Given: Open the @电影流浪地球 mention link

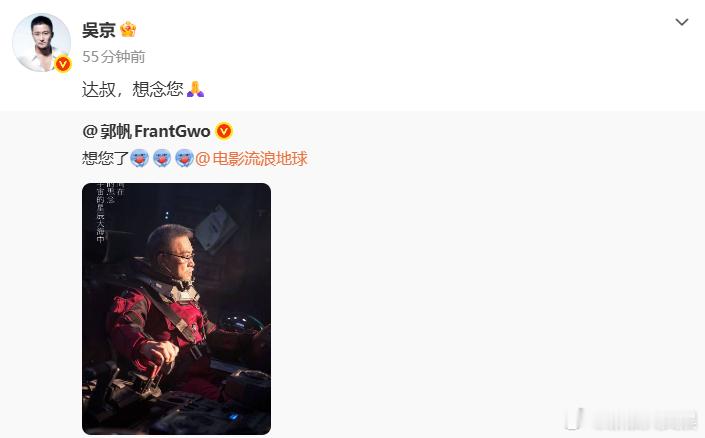Looking at the screenshot, I should tap(251, 159).
